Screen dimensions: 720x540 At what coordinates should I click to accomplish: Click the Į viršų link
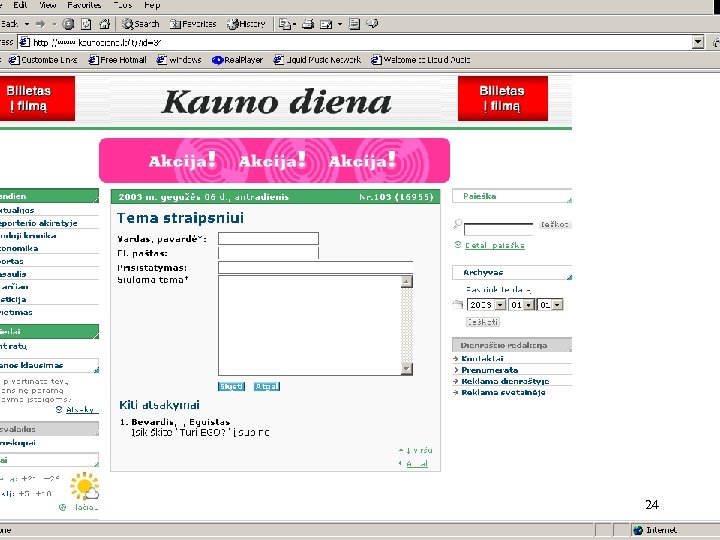tap(419, 450)
